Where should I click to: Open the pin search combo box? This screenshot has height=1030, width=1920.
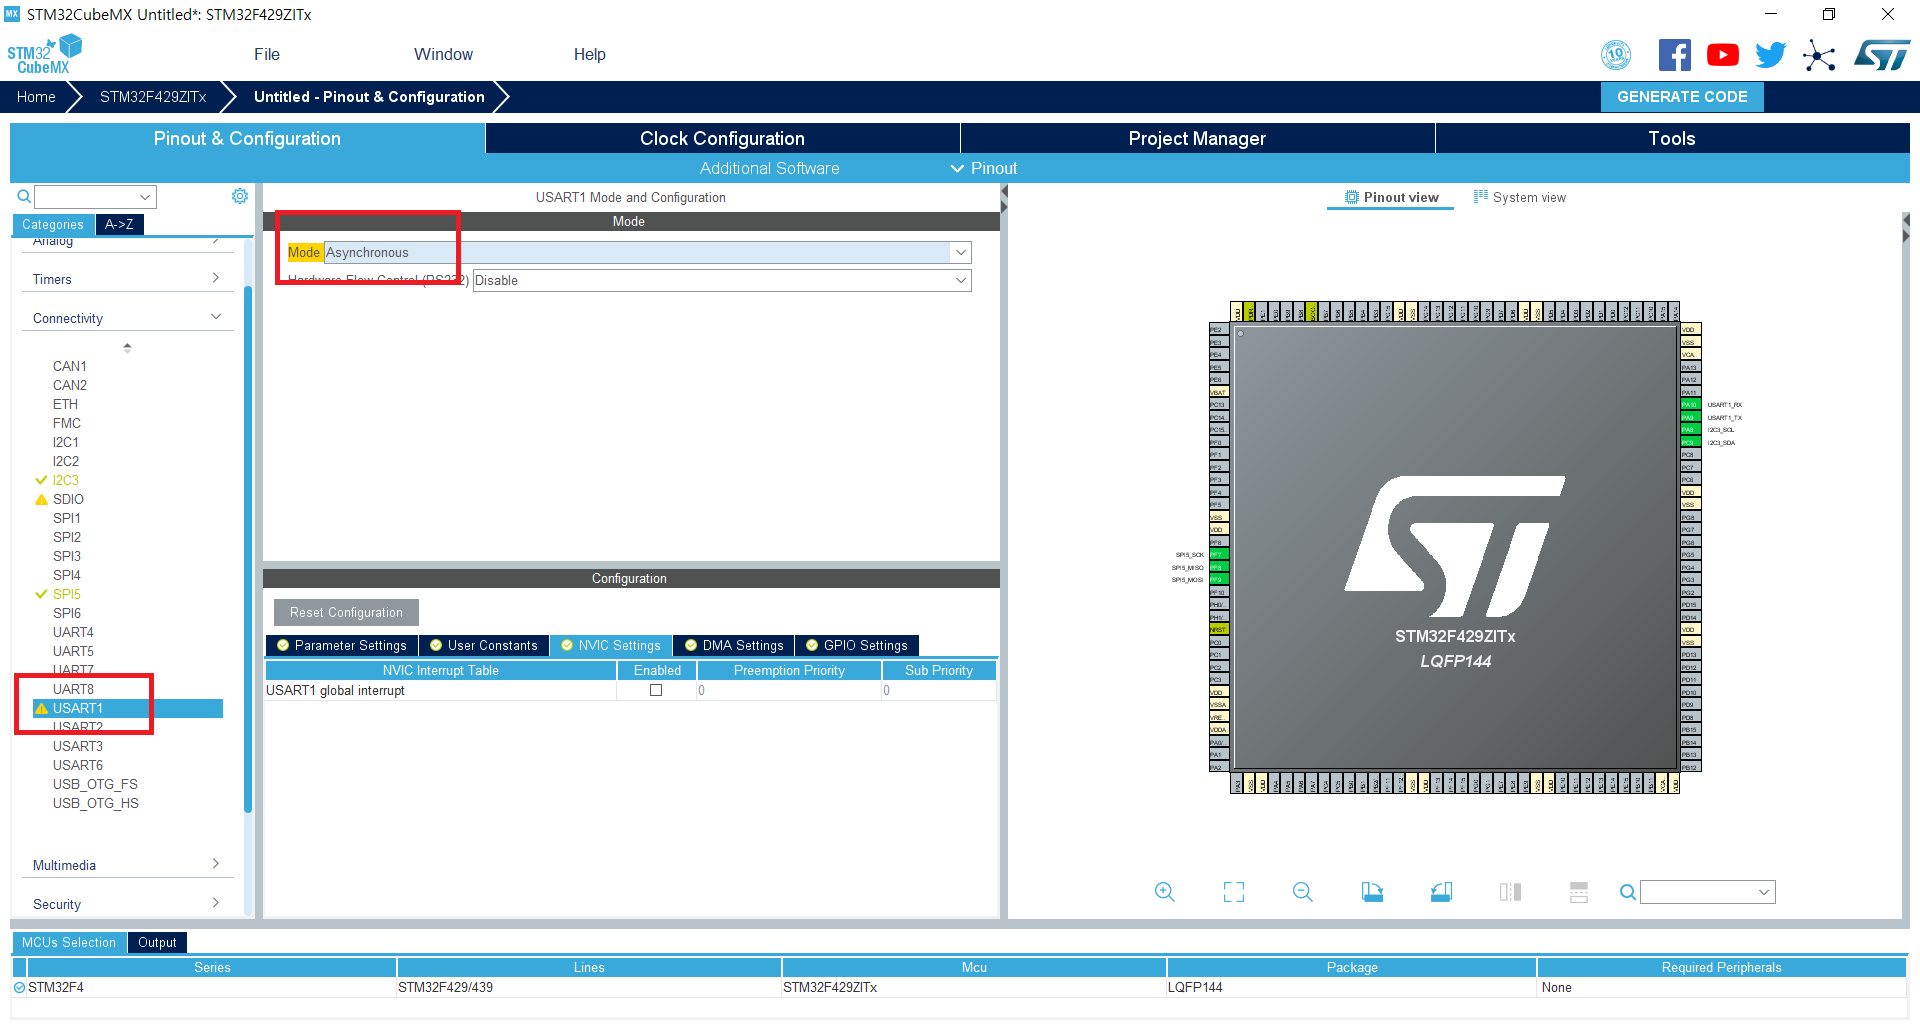coord(1708,892)
